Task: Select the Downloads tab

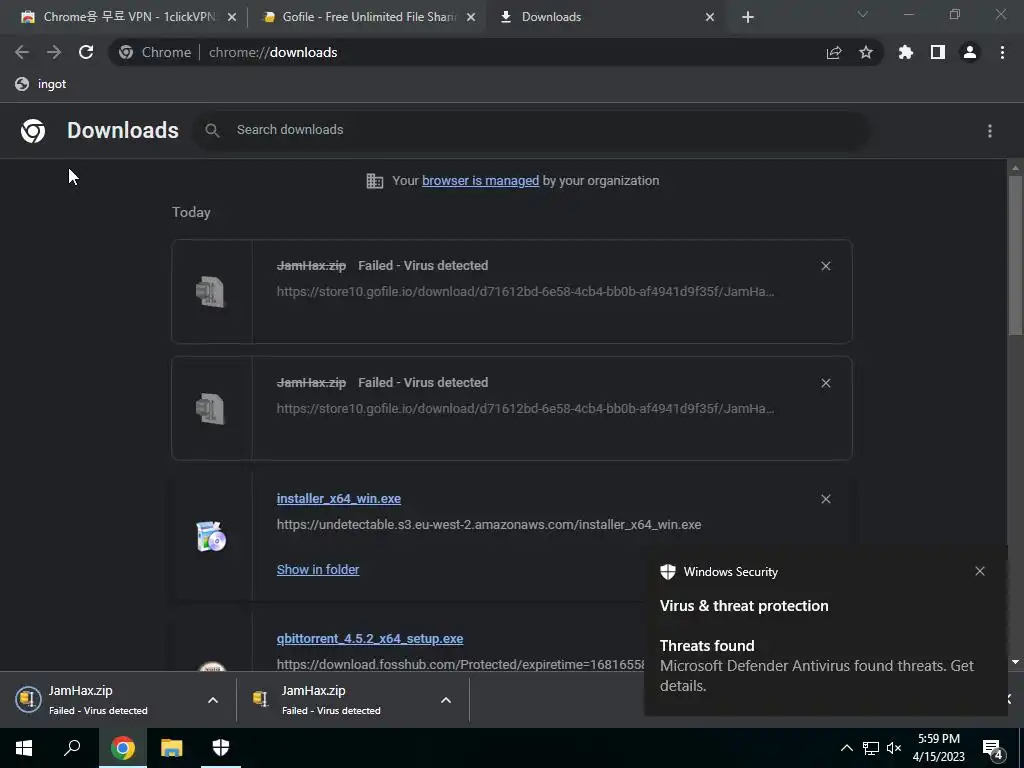Action: (606, 17)
